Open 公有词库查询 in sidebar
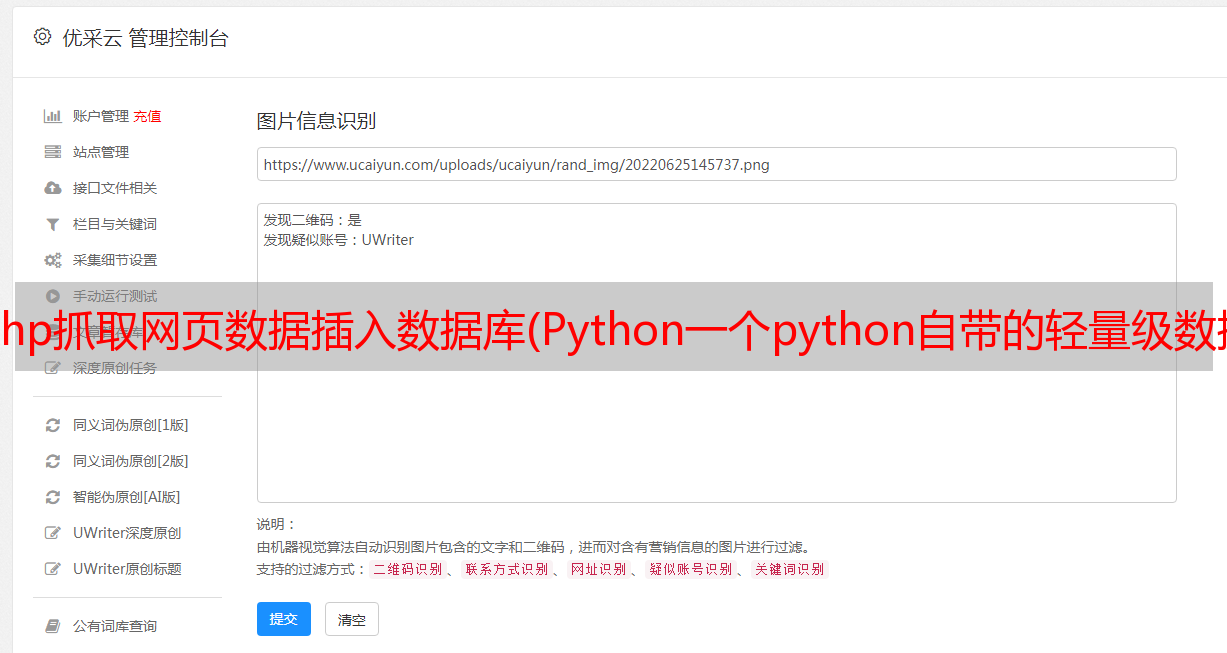The image size is (1227, 653). [x=115, y=626]
